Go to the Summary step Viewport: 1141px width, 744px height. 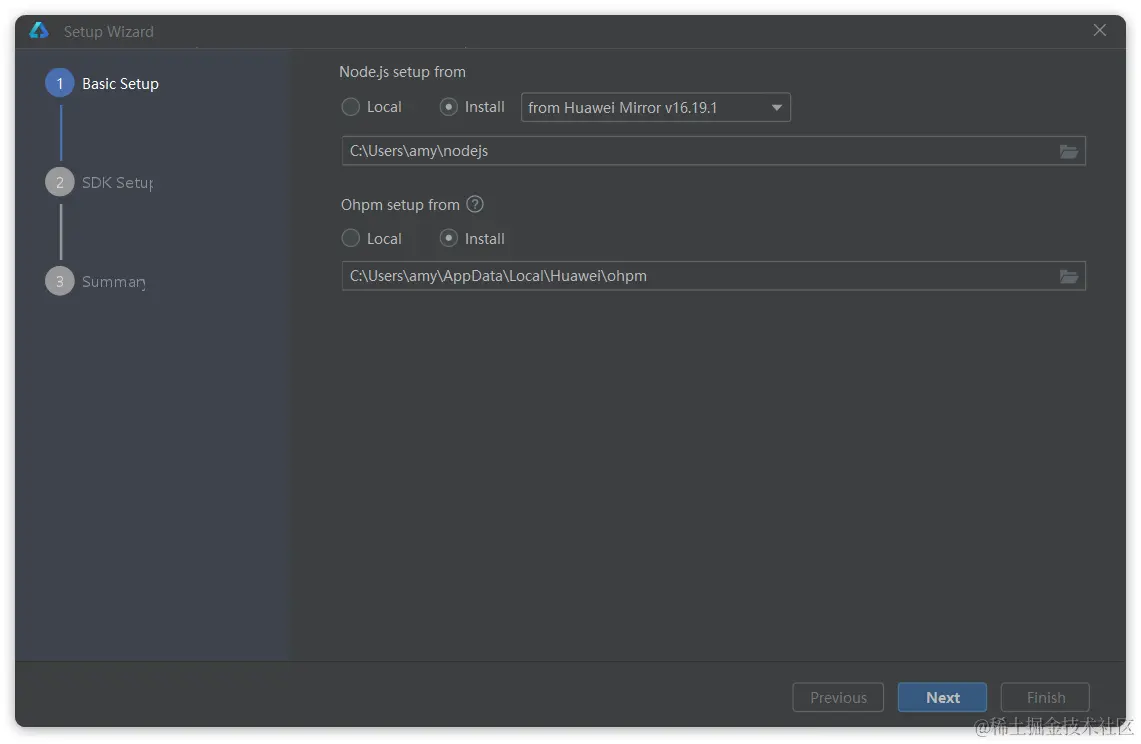click(x=95, y=282)
